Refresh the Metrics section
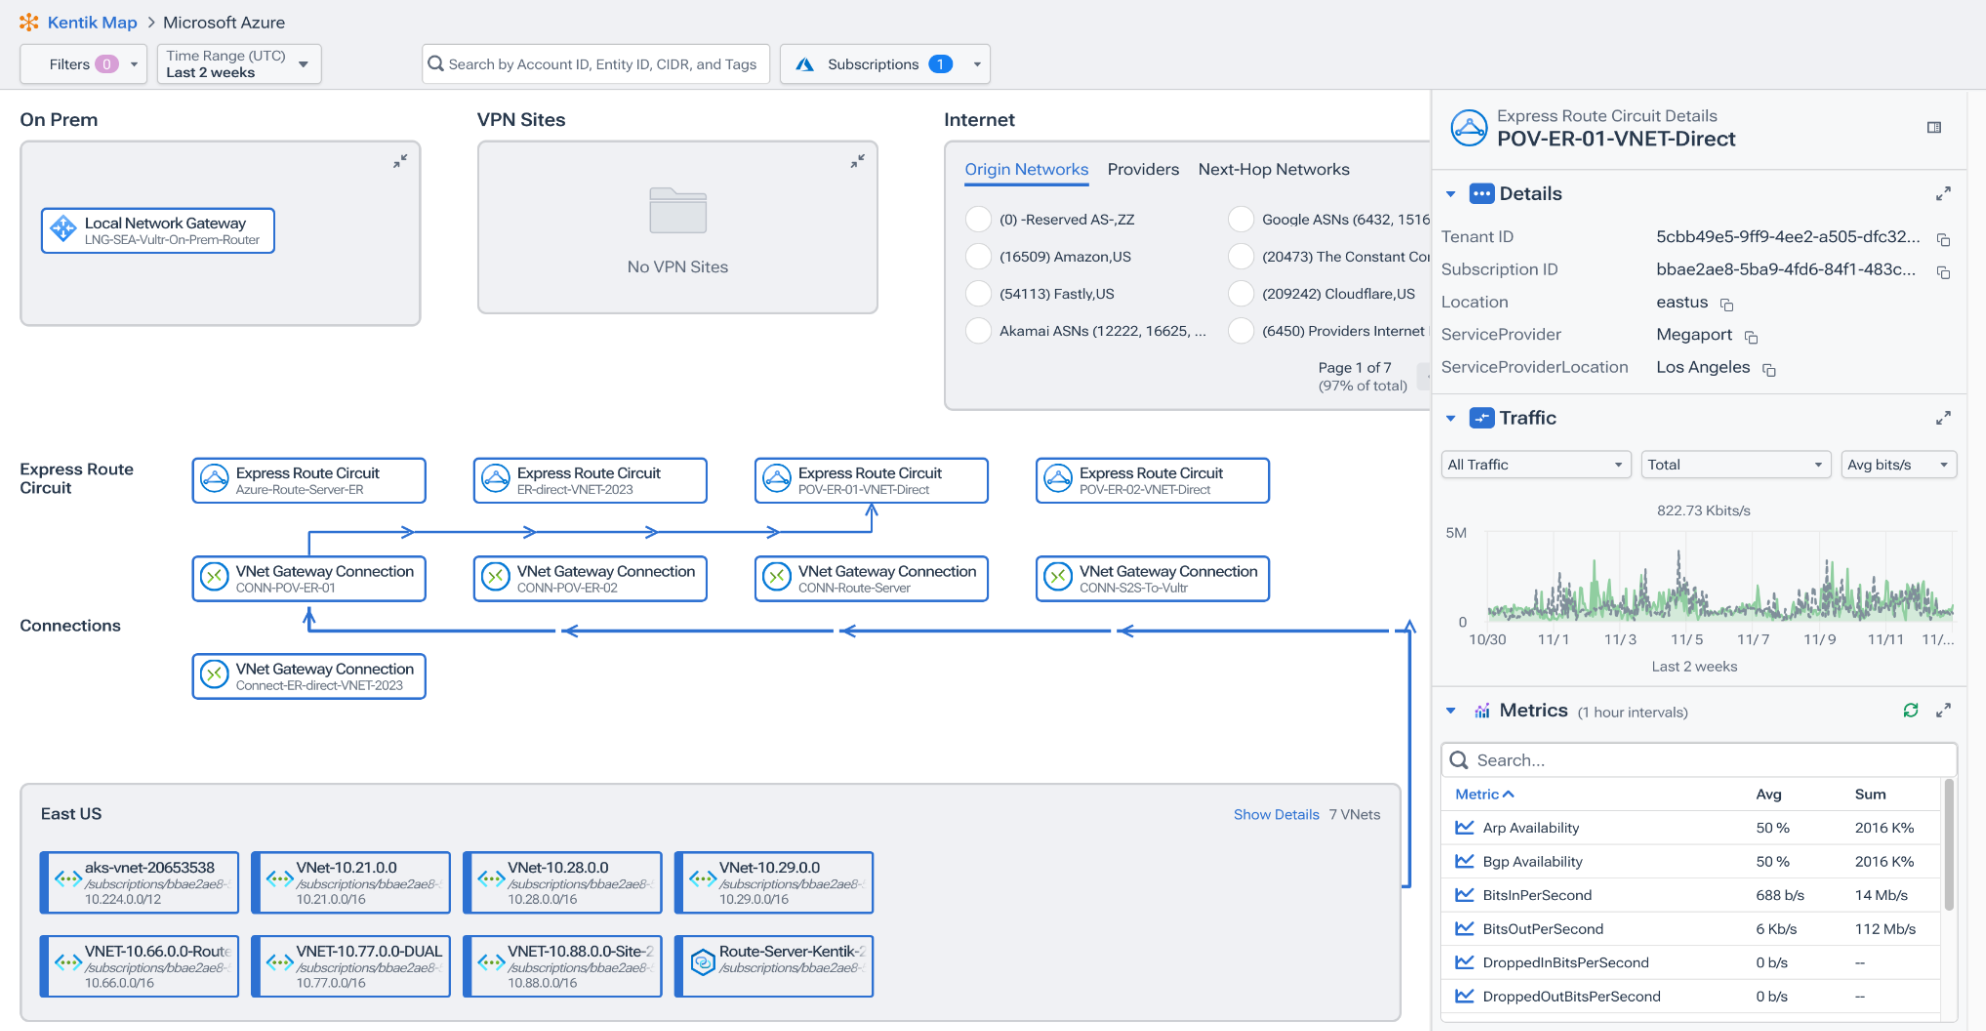Screen dimensions: 1986x1031 click(x=1910, y=710)
